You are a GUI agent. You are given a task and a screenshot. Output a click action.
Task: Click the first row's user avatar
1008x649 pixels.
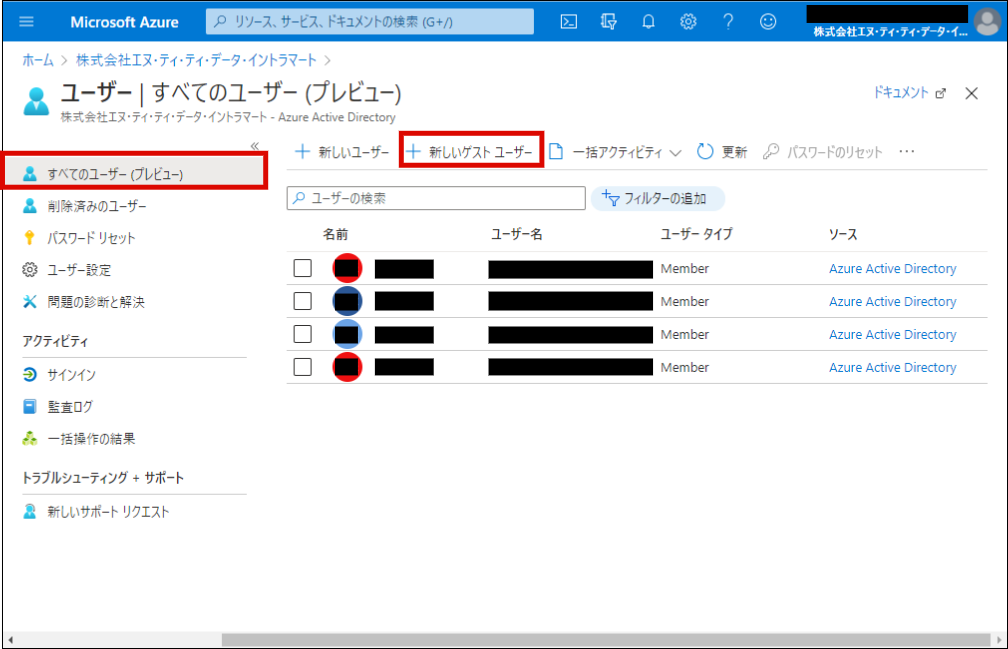tap(347, 268)
